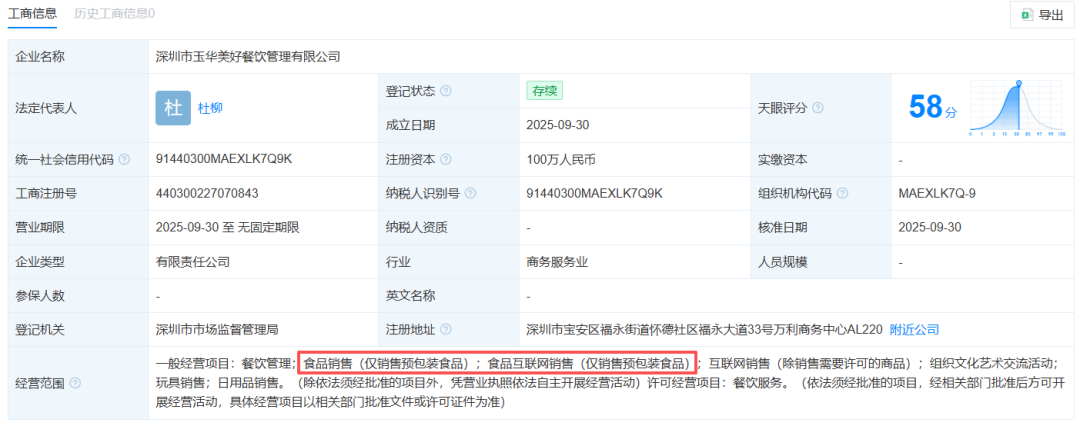Click the 参保人数 label cell
Image resolution: width=1080 pixels, height=426 pixels.
click(x=78, y=296)
